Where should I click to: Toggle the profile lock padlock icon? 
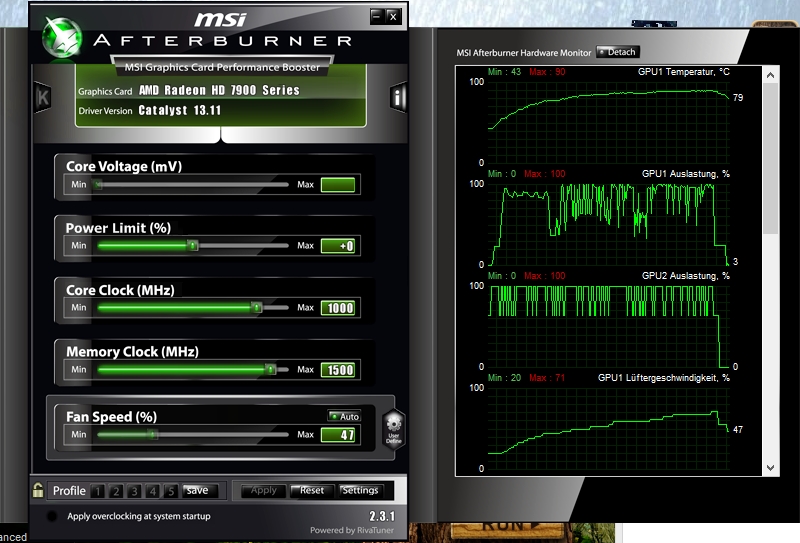(38, 490)
